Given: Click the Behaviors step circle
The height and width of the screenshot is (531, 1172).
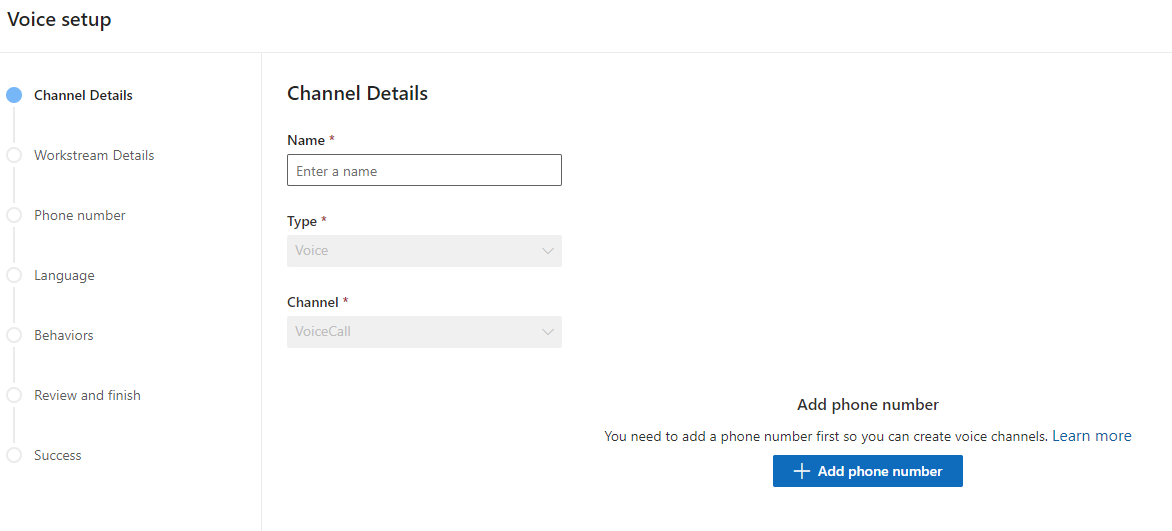Looking at the screenshot, I should pos(14,335).
